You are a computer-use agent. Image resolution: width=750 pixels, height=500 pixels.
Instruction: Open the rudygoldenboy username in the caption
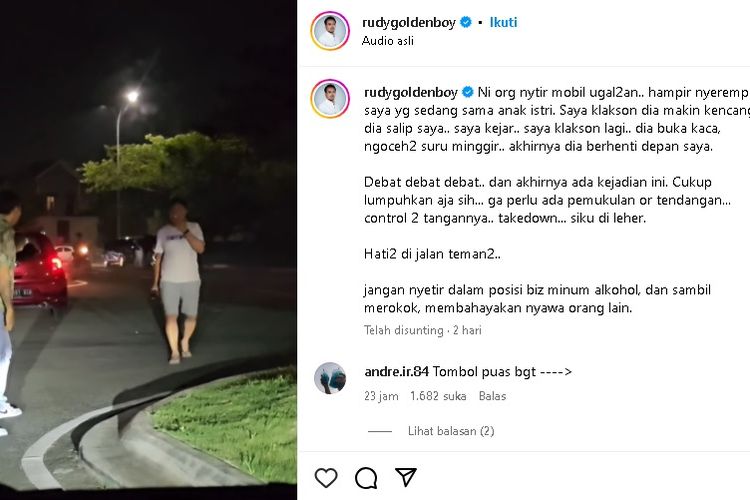point(411,92)
